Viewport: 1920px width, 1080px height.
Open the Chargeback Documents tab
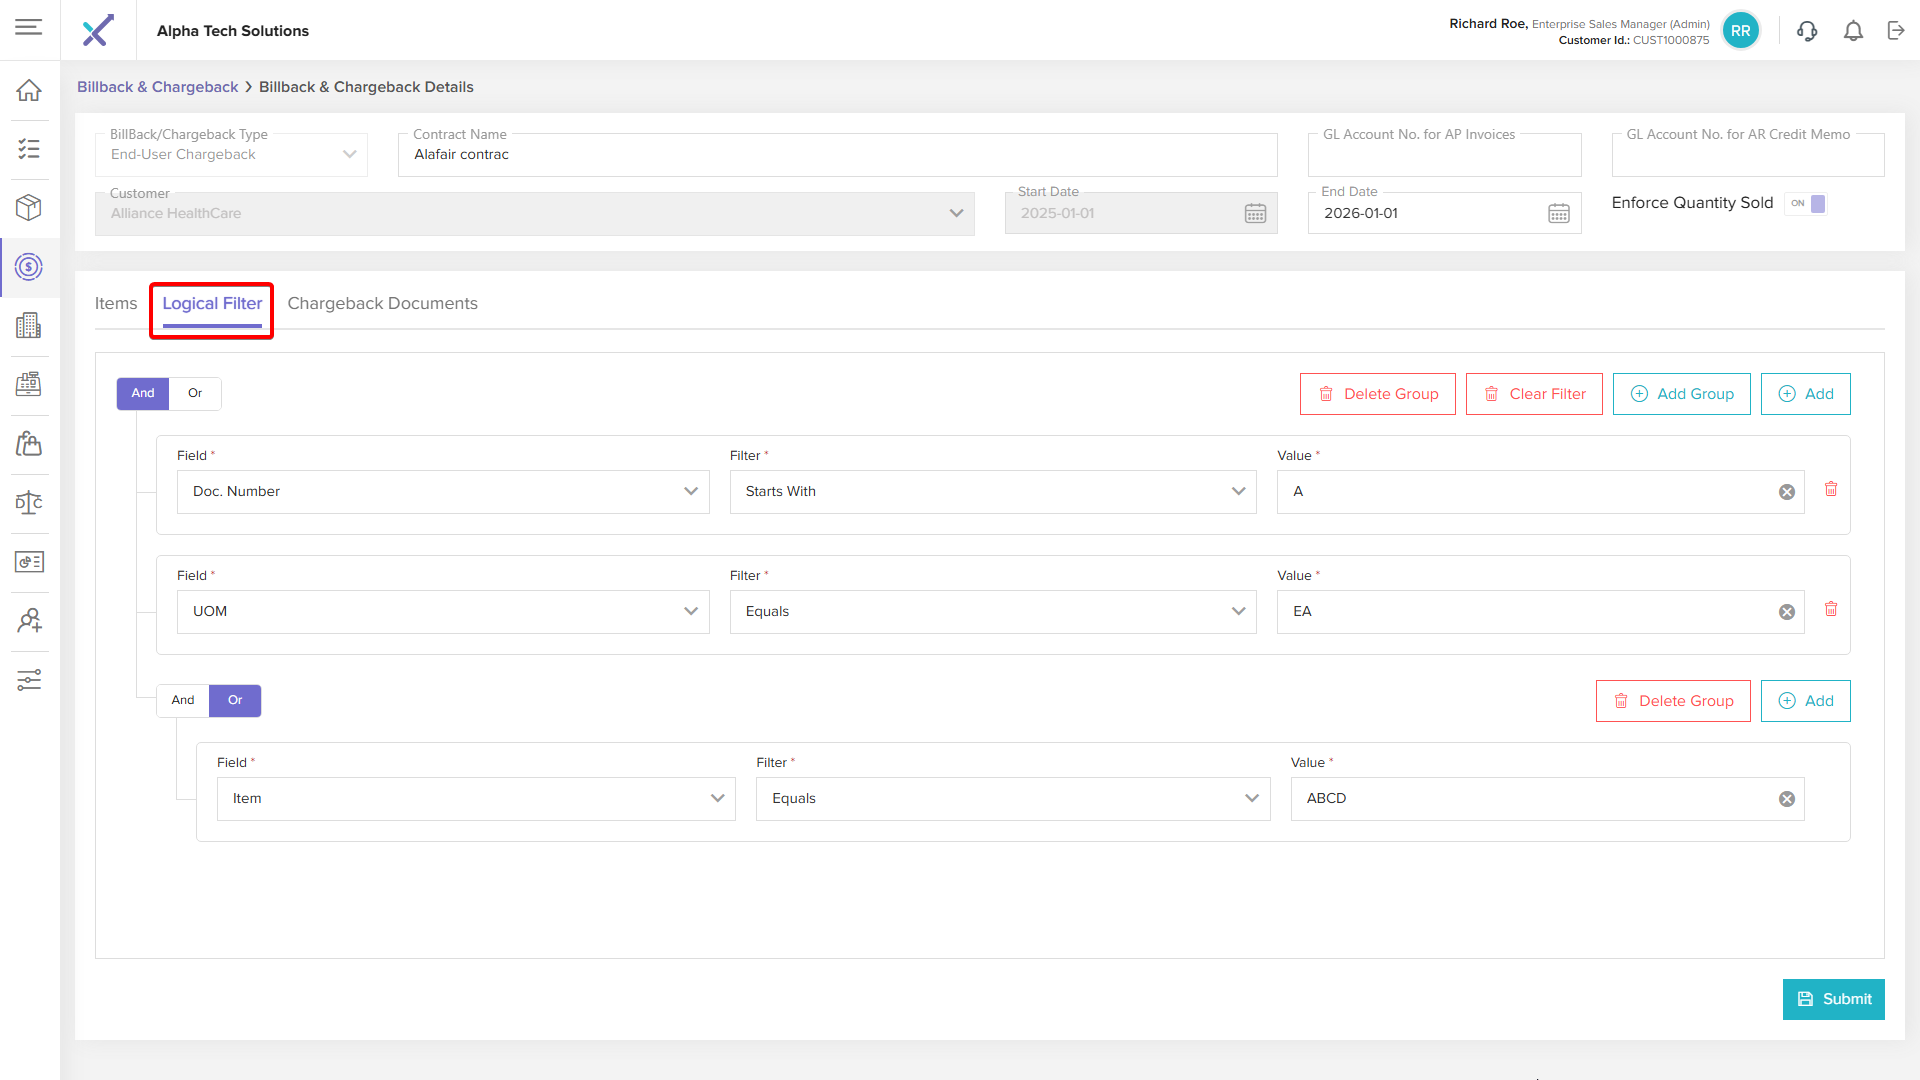382,303
